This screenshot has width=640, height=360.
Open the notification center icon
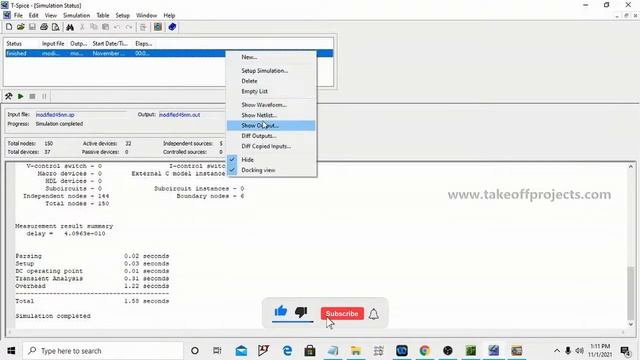[625, 351]
